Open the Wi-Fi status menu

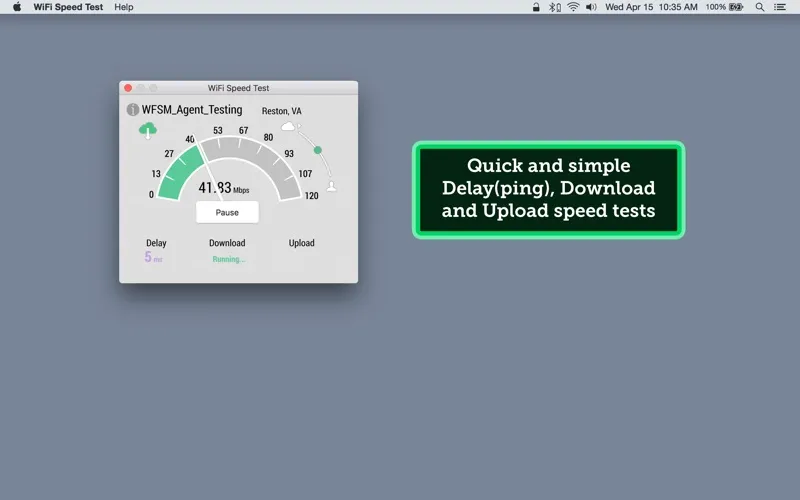[x=573, y=7]
